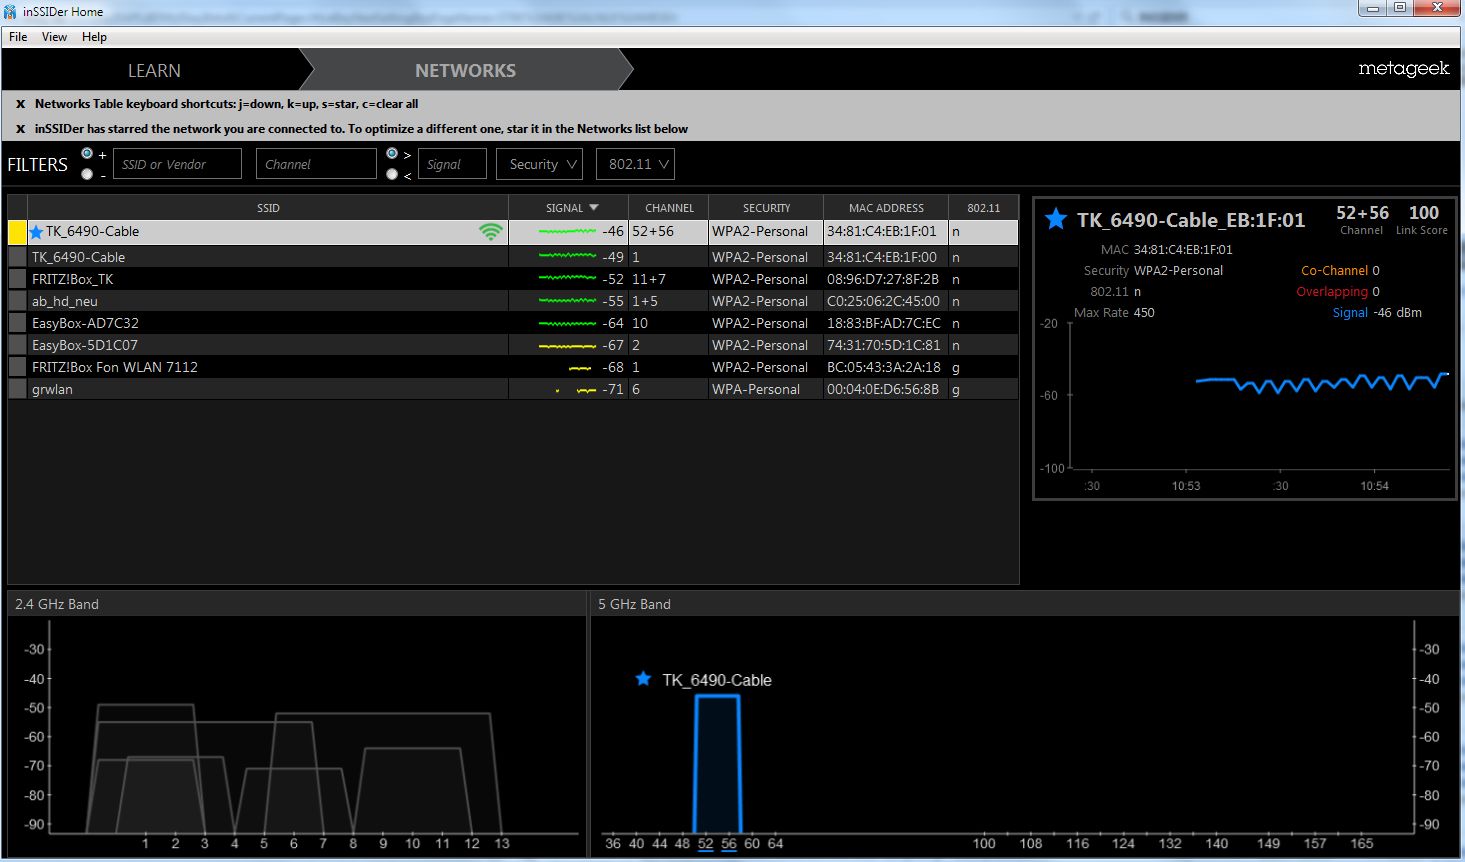The height and width of the screenshot is (862, 1465).
Task: Sort by 802.11 column header
Action: (x=984, y=208)
